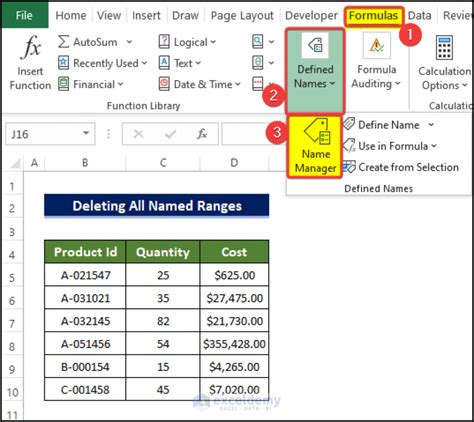
Task: Select column B header
Action: (85, 163)
